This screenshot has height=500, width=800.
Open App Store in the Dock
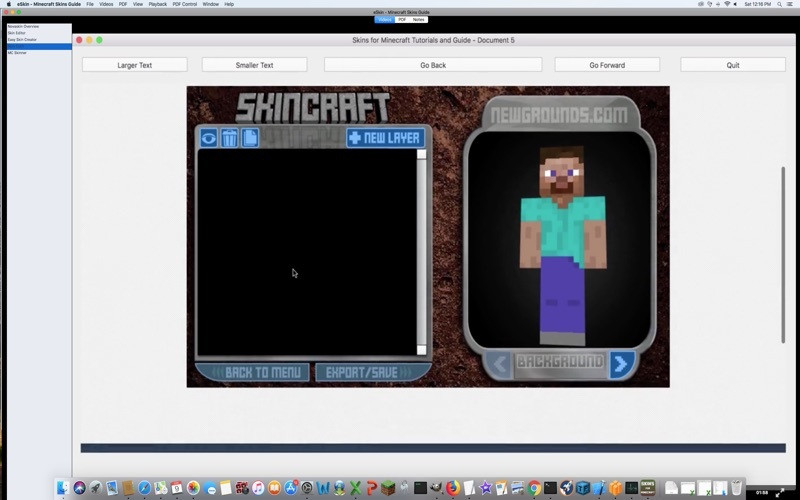(x=291, y=488)
